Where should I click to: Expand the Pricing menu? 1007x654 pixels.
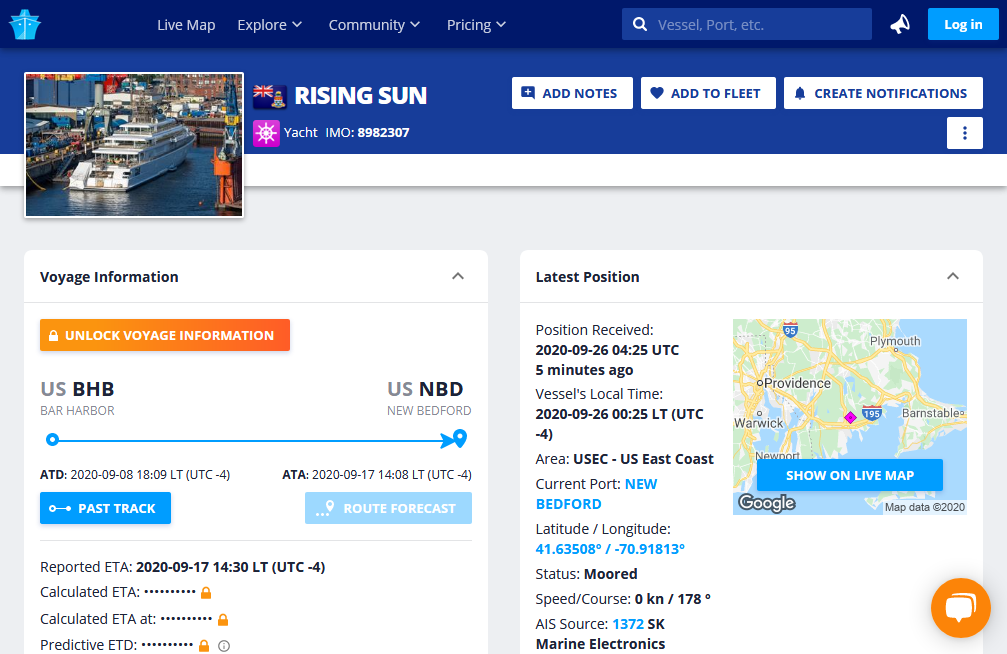[476, 25]
